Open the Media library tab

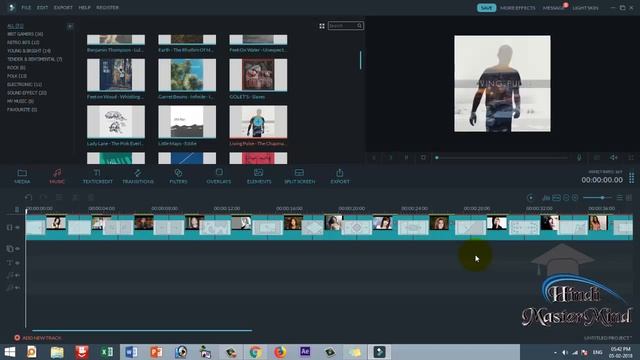point(22,176)
